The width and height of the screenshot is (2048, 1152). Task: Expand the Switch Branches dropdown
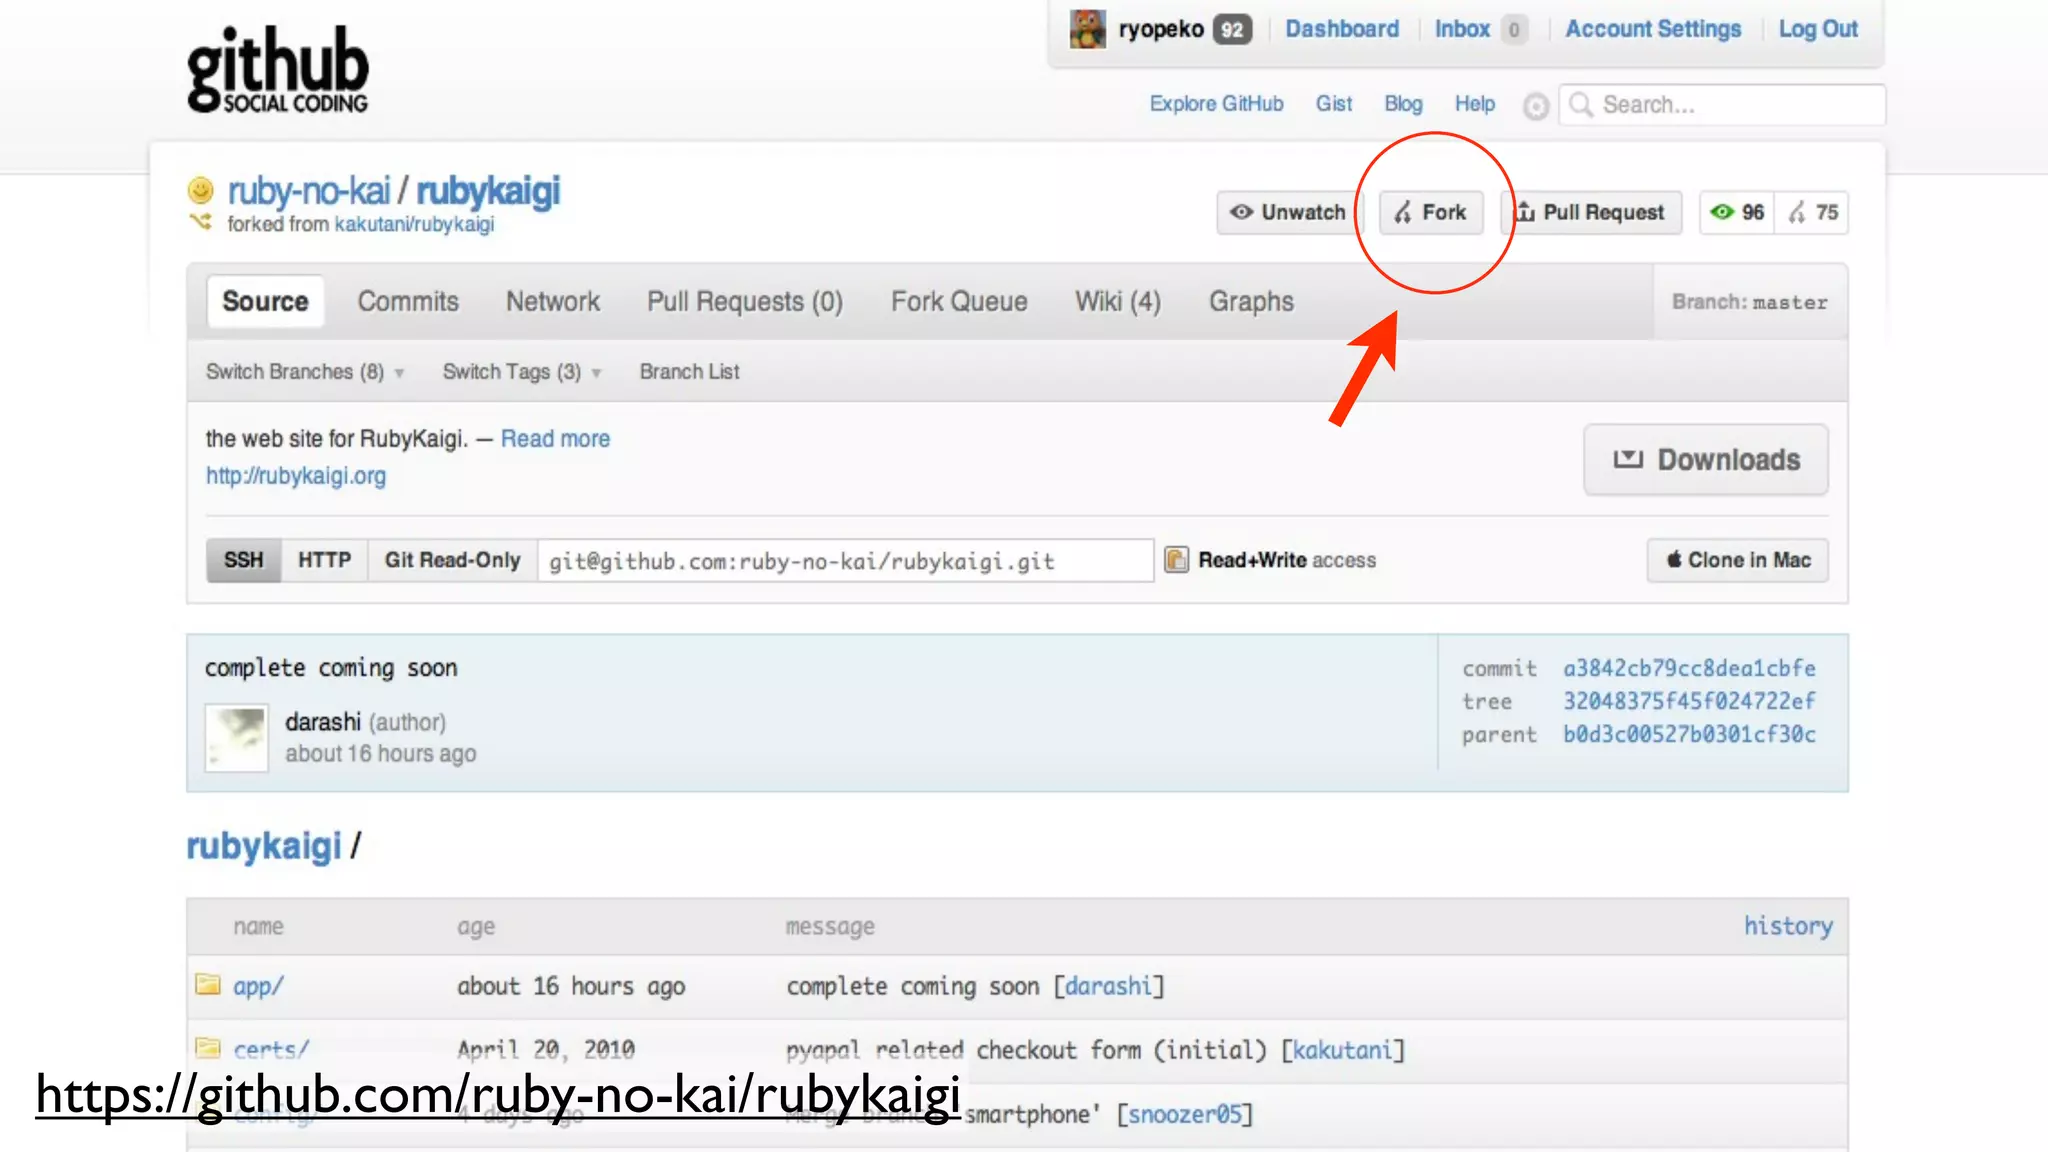(304, 372)
